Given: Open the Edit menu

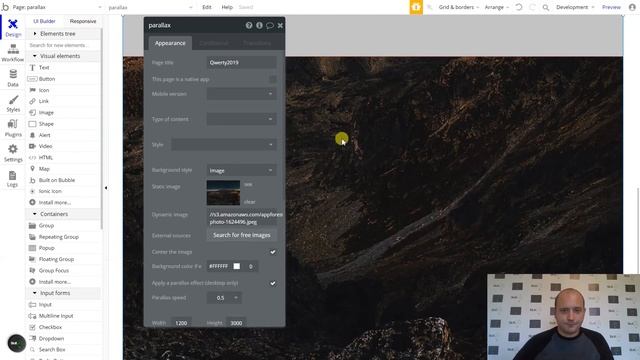Looking at the screenshot, I should point(207,7).
